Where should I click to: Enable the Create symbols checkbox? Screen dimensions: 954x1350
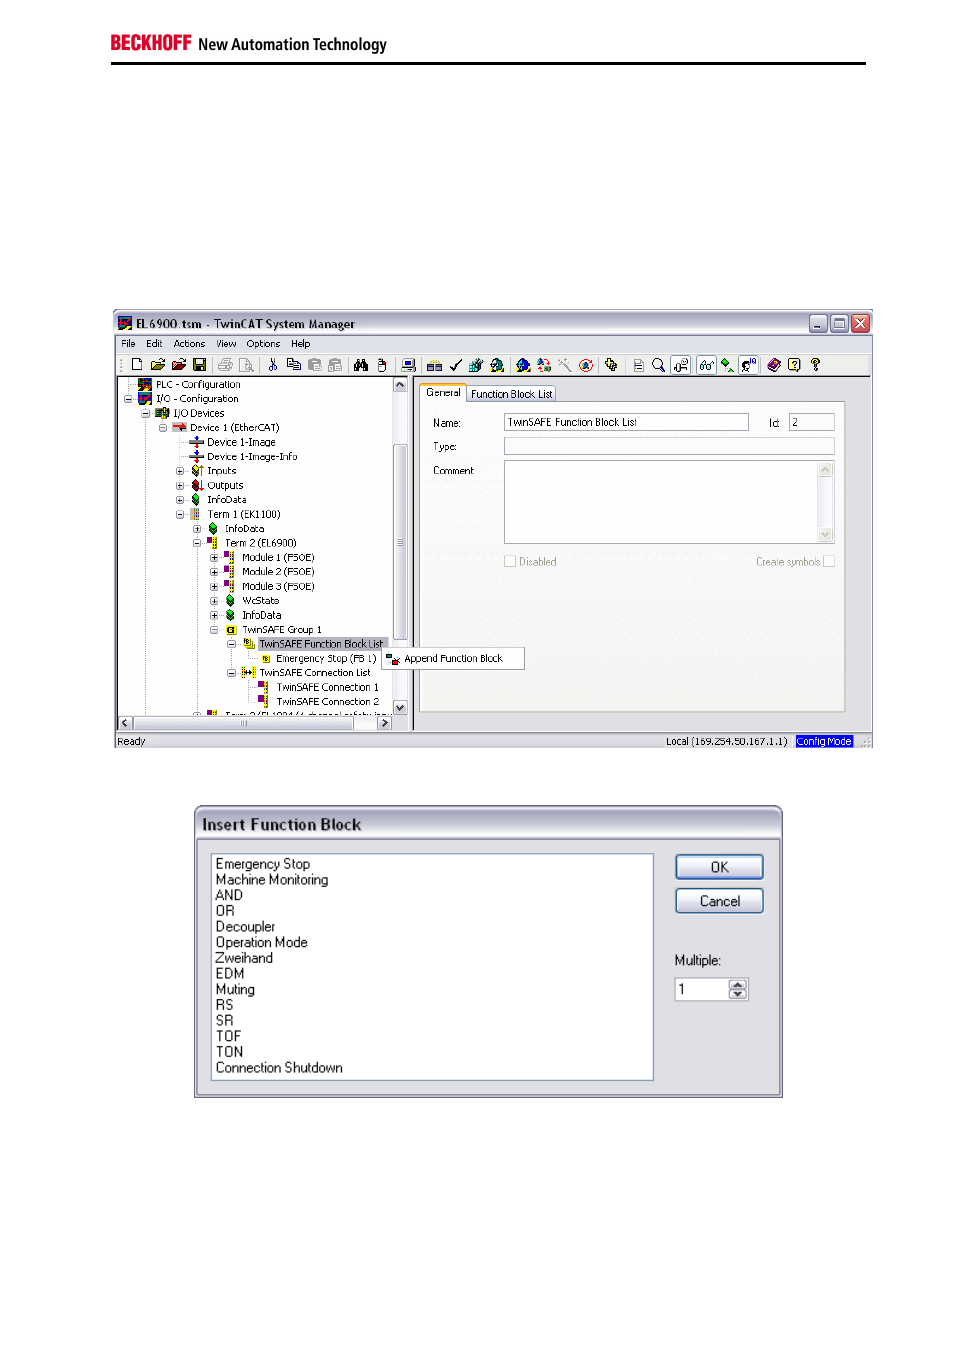pyautogui.click(x=829, y=562)
